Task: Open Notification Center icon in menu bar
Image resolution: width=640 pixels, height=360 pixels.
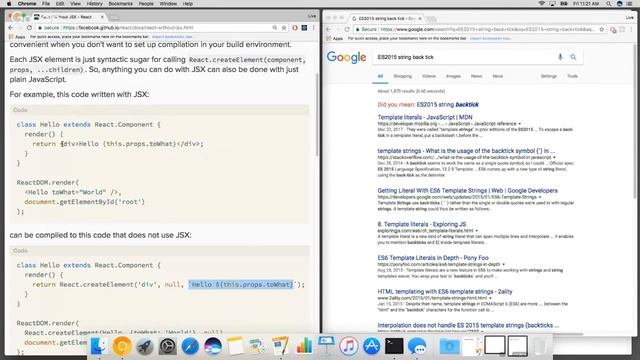Action: point(630,4)
